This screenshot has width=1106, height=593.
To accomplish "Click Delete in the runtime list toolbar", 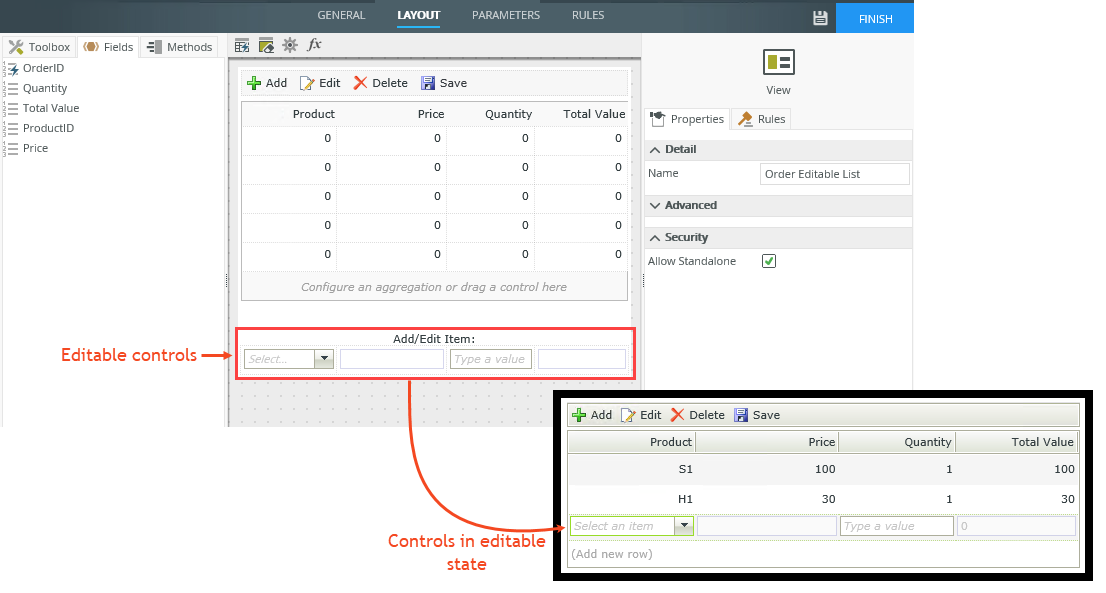I will pyautogui.click(x=698, y=415).
